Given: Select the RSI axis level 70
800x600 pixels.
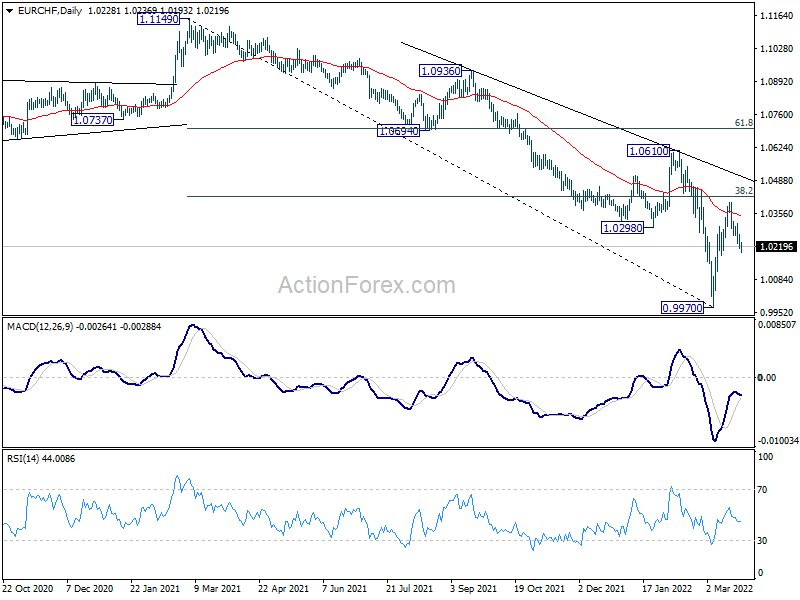Looking at the screenshot, I should pos(762,490).
